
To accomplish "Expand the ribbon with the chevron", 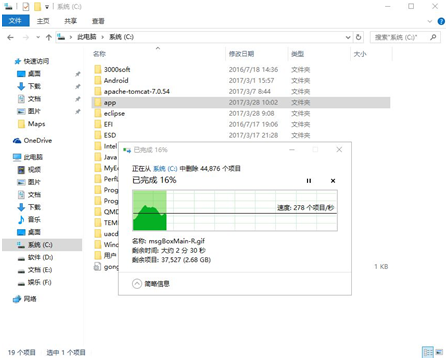I will coord(430,21).
